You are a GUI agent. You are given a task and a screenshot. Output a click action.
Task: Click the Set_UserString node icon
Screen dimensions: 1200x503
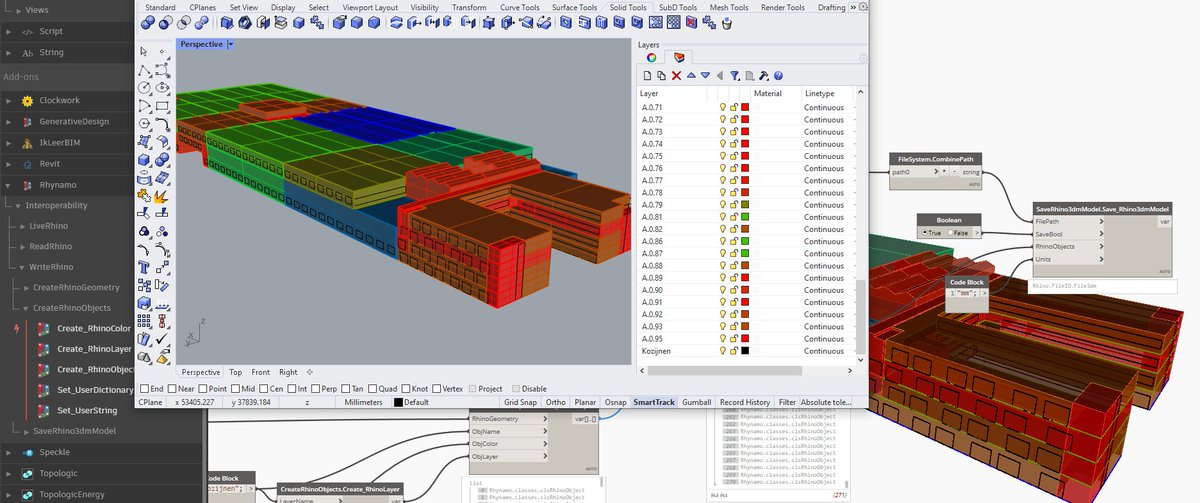tap(44, 410)
